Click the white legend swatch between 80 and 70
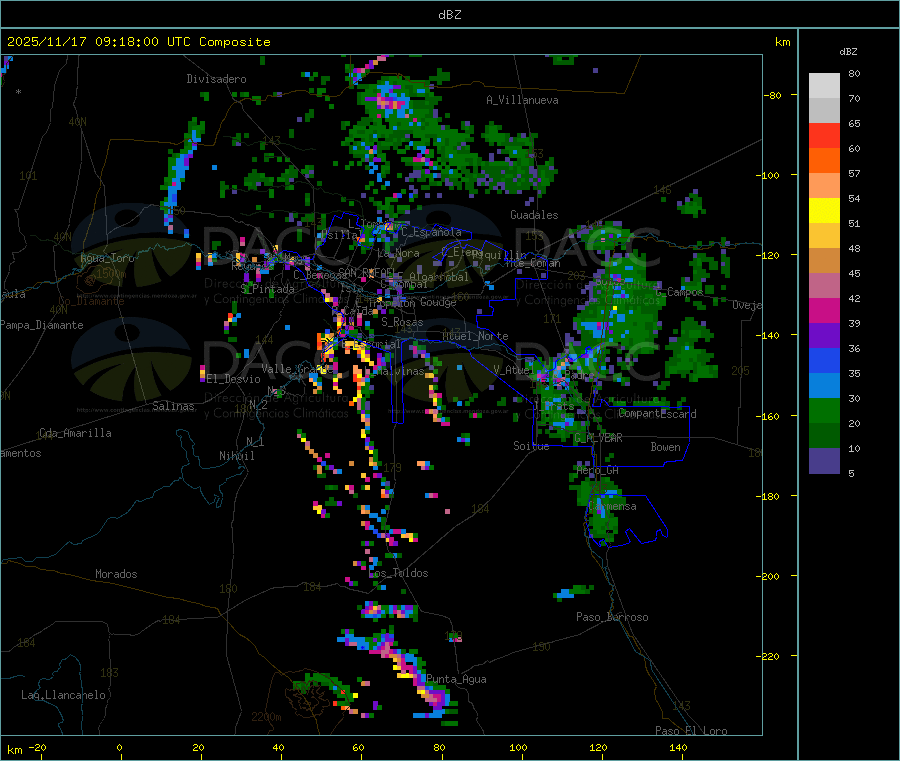 [824, 86]
